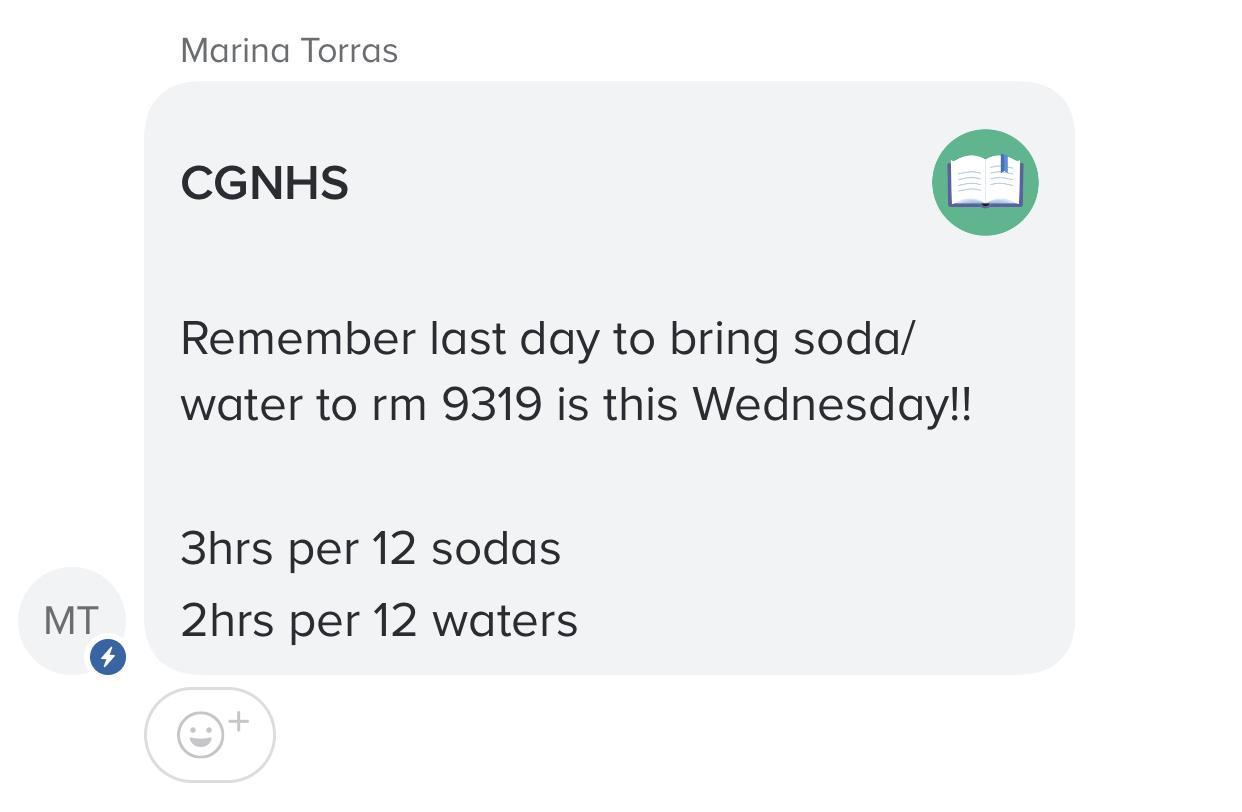Click the blue lightning bolt badge
The width and height of the screenshot is (1242, 812).
pyautogui.click(x=108, y=657)
